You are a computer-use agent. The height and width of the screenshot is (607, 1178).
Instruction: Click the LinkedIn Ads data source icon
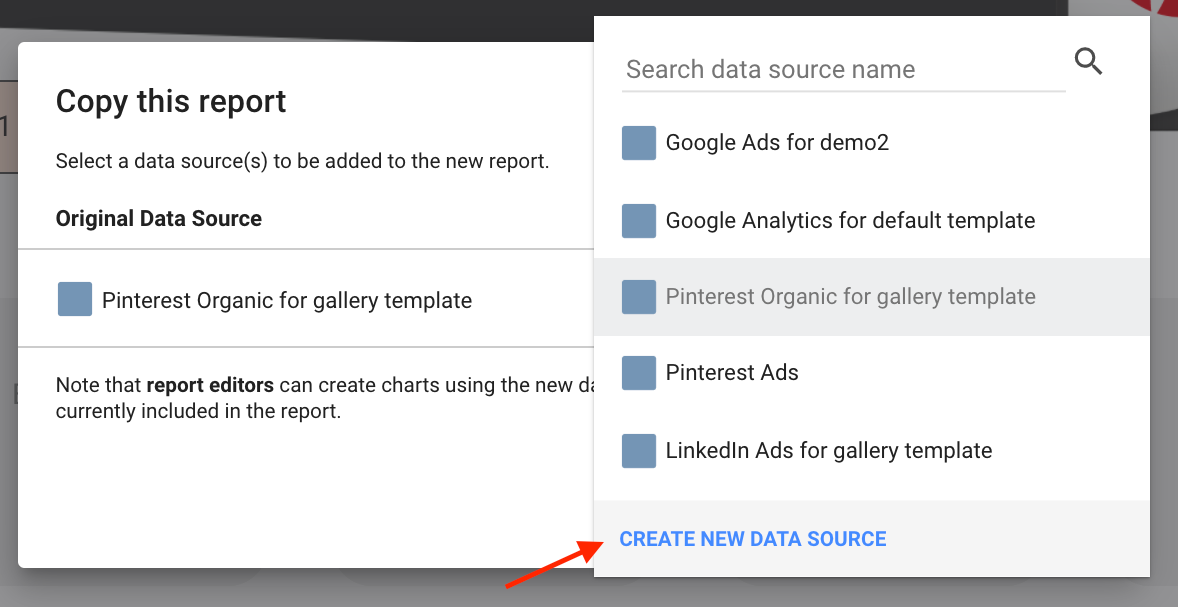[639, 450]
